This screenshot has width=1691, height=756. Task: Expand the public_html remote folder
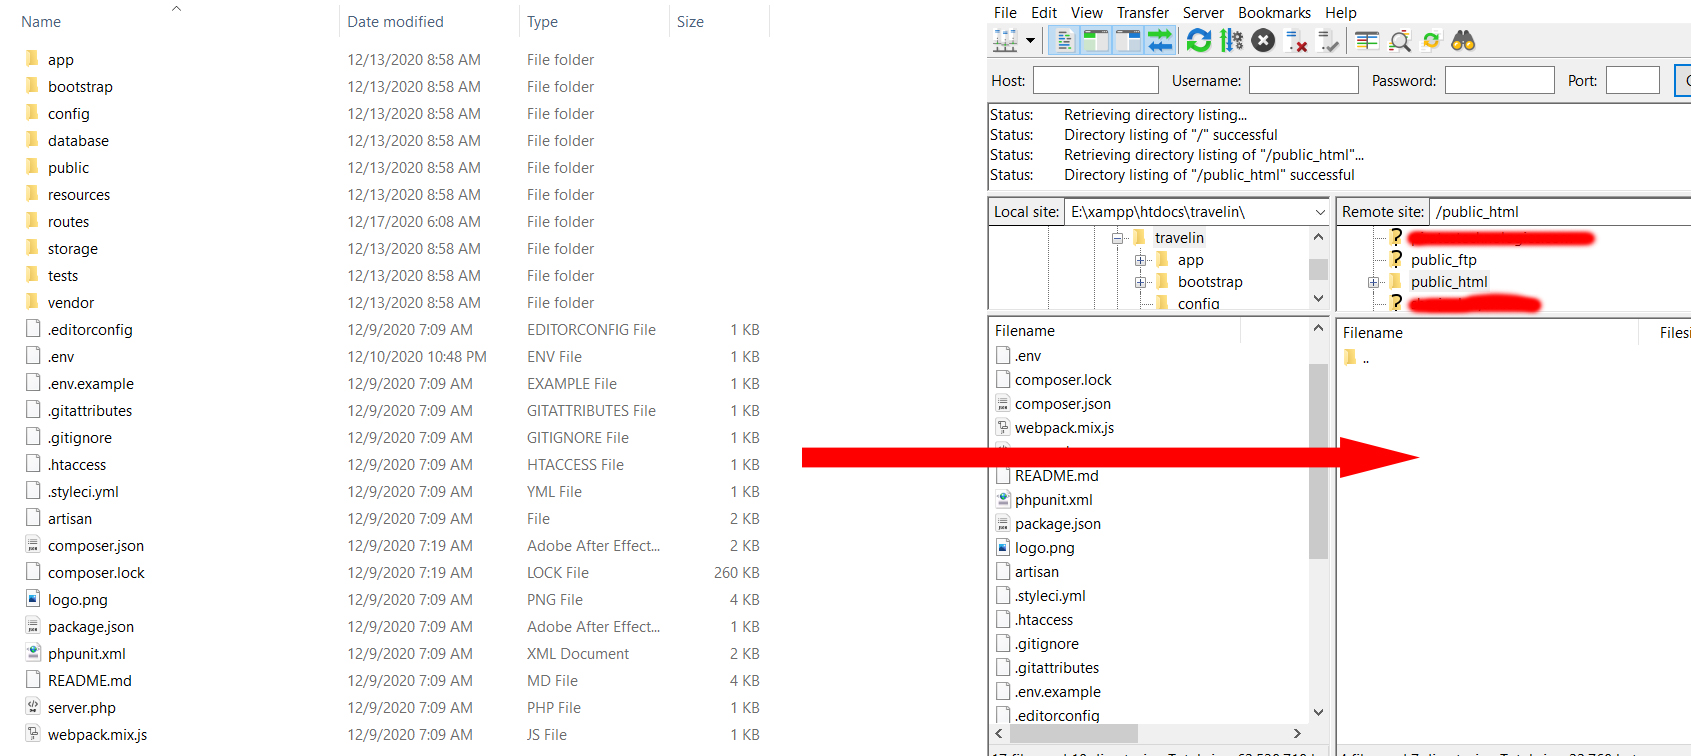[x=1374, y=282]
